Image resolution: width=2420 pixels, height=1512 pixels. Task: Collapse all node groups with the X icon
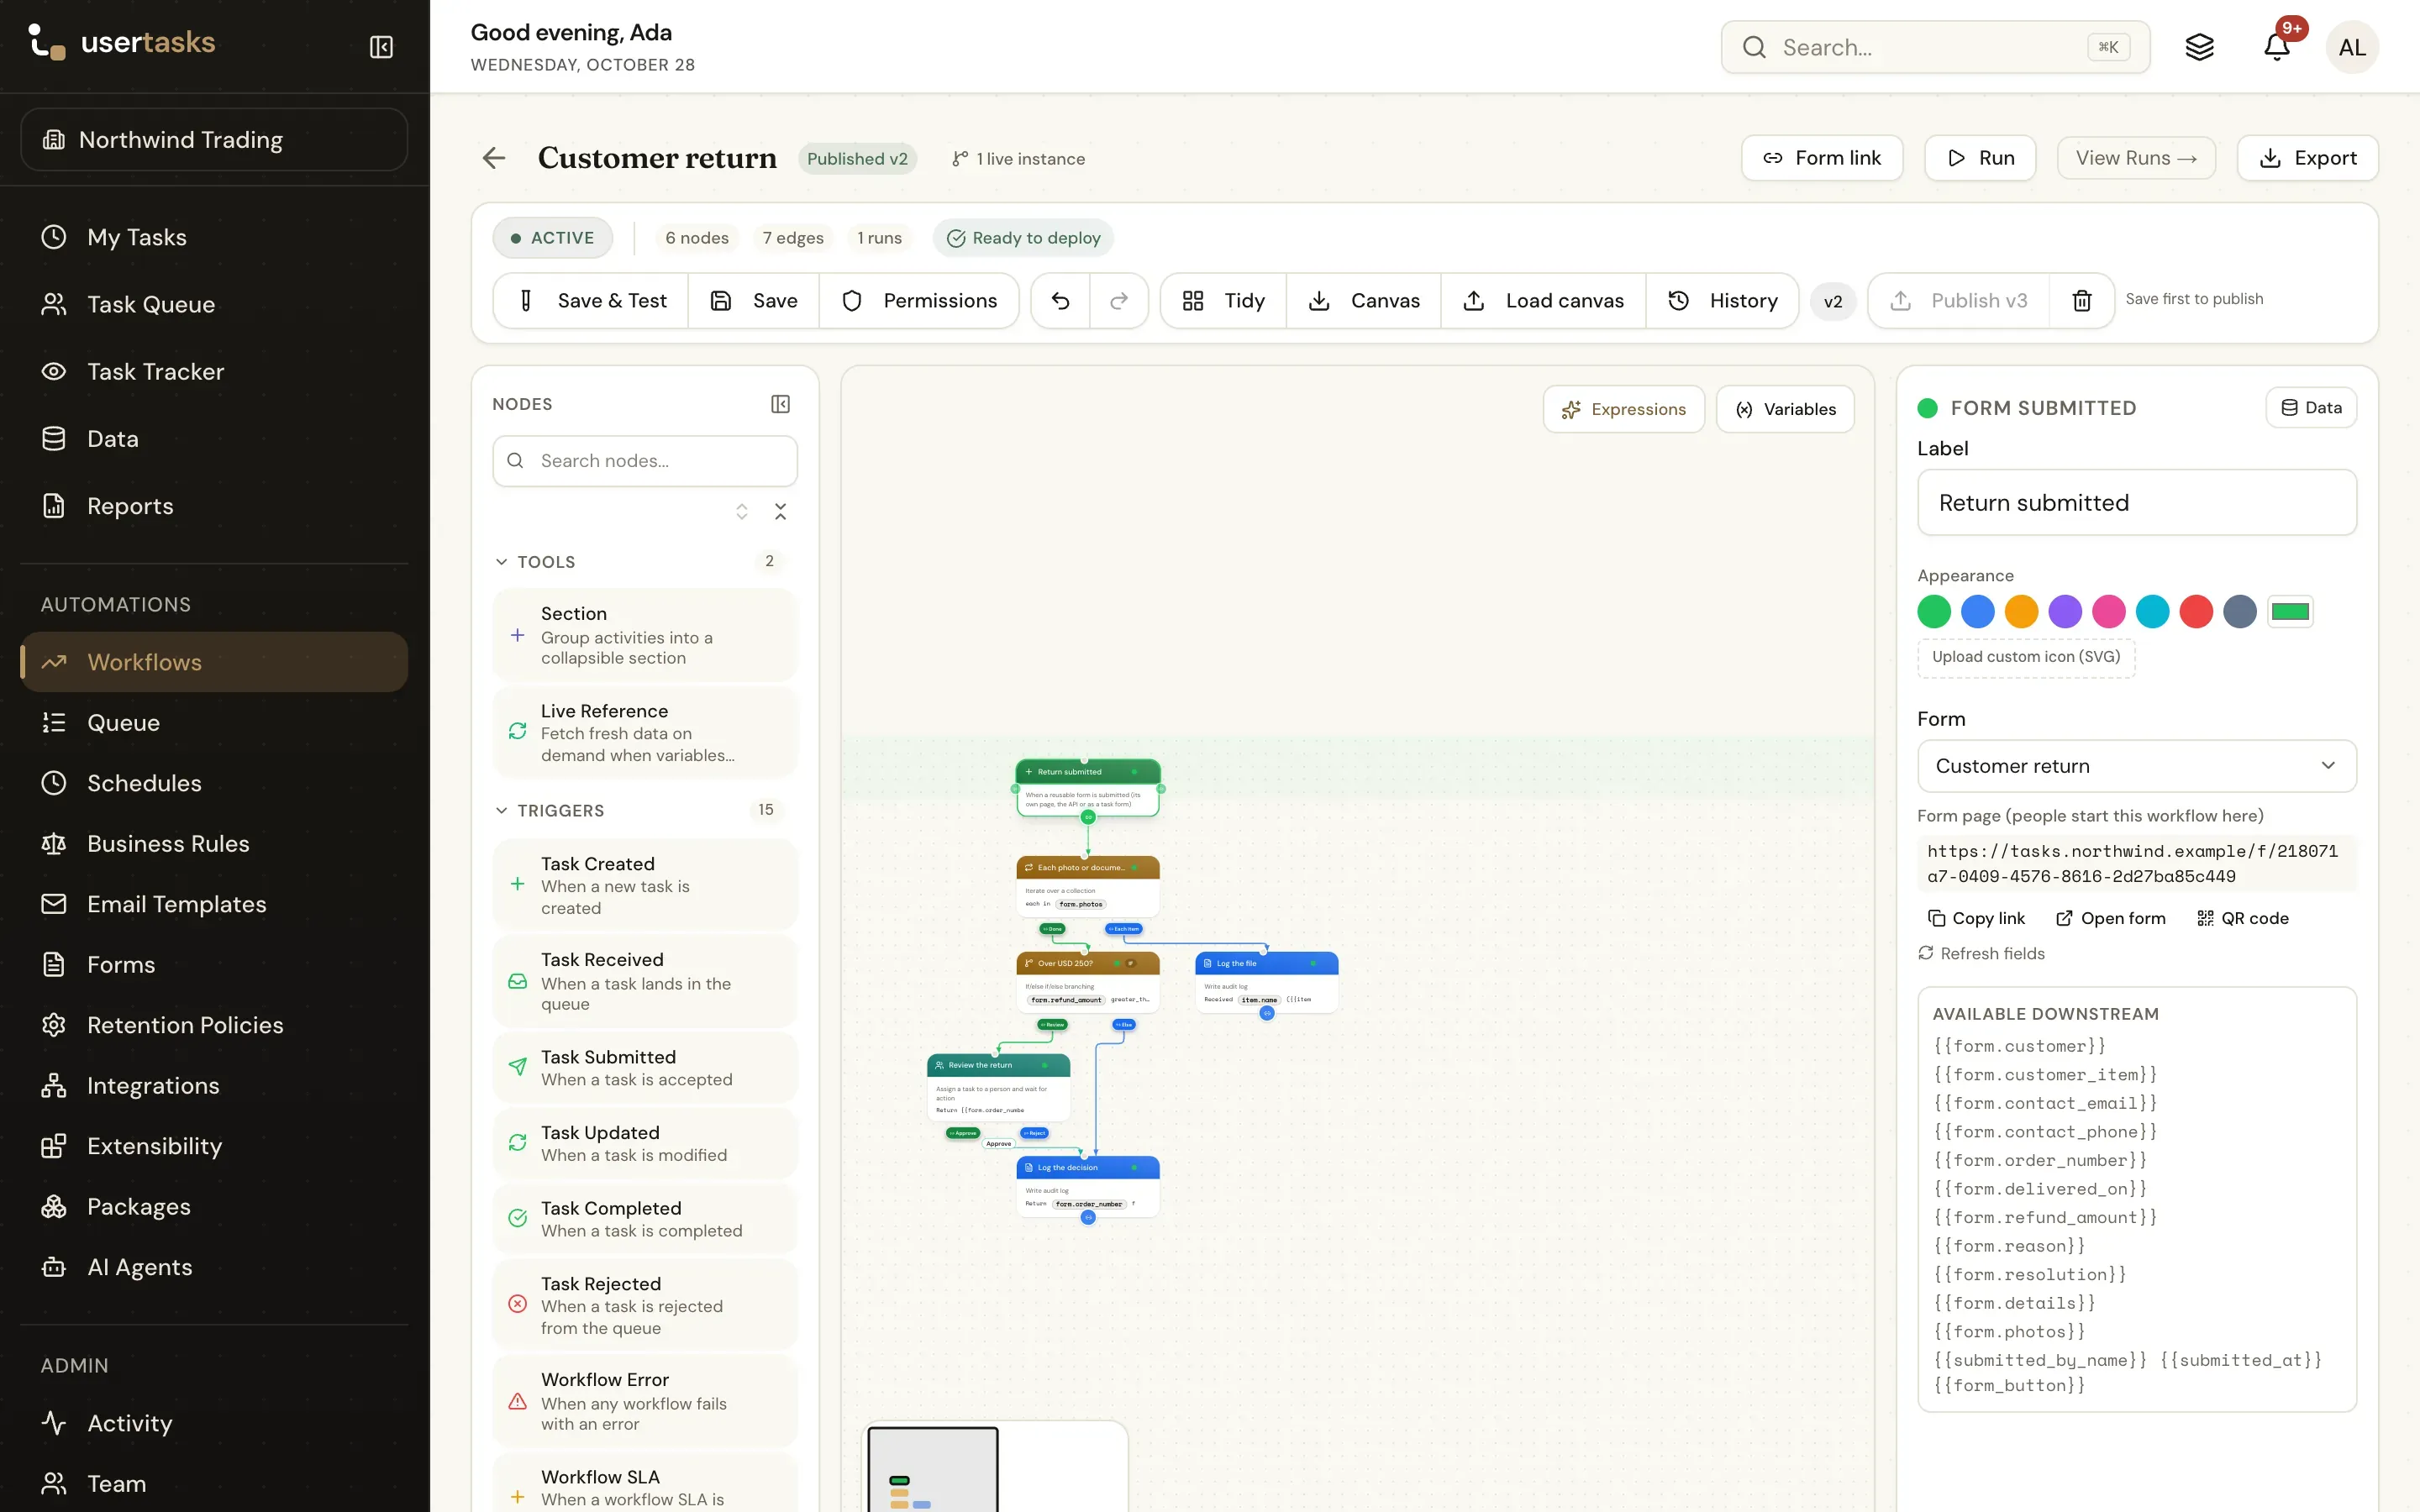pyautogui.click(x=781, y=512)
